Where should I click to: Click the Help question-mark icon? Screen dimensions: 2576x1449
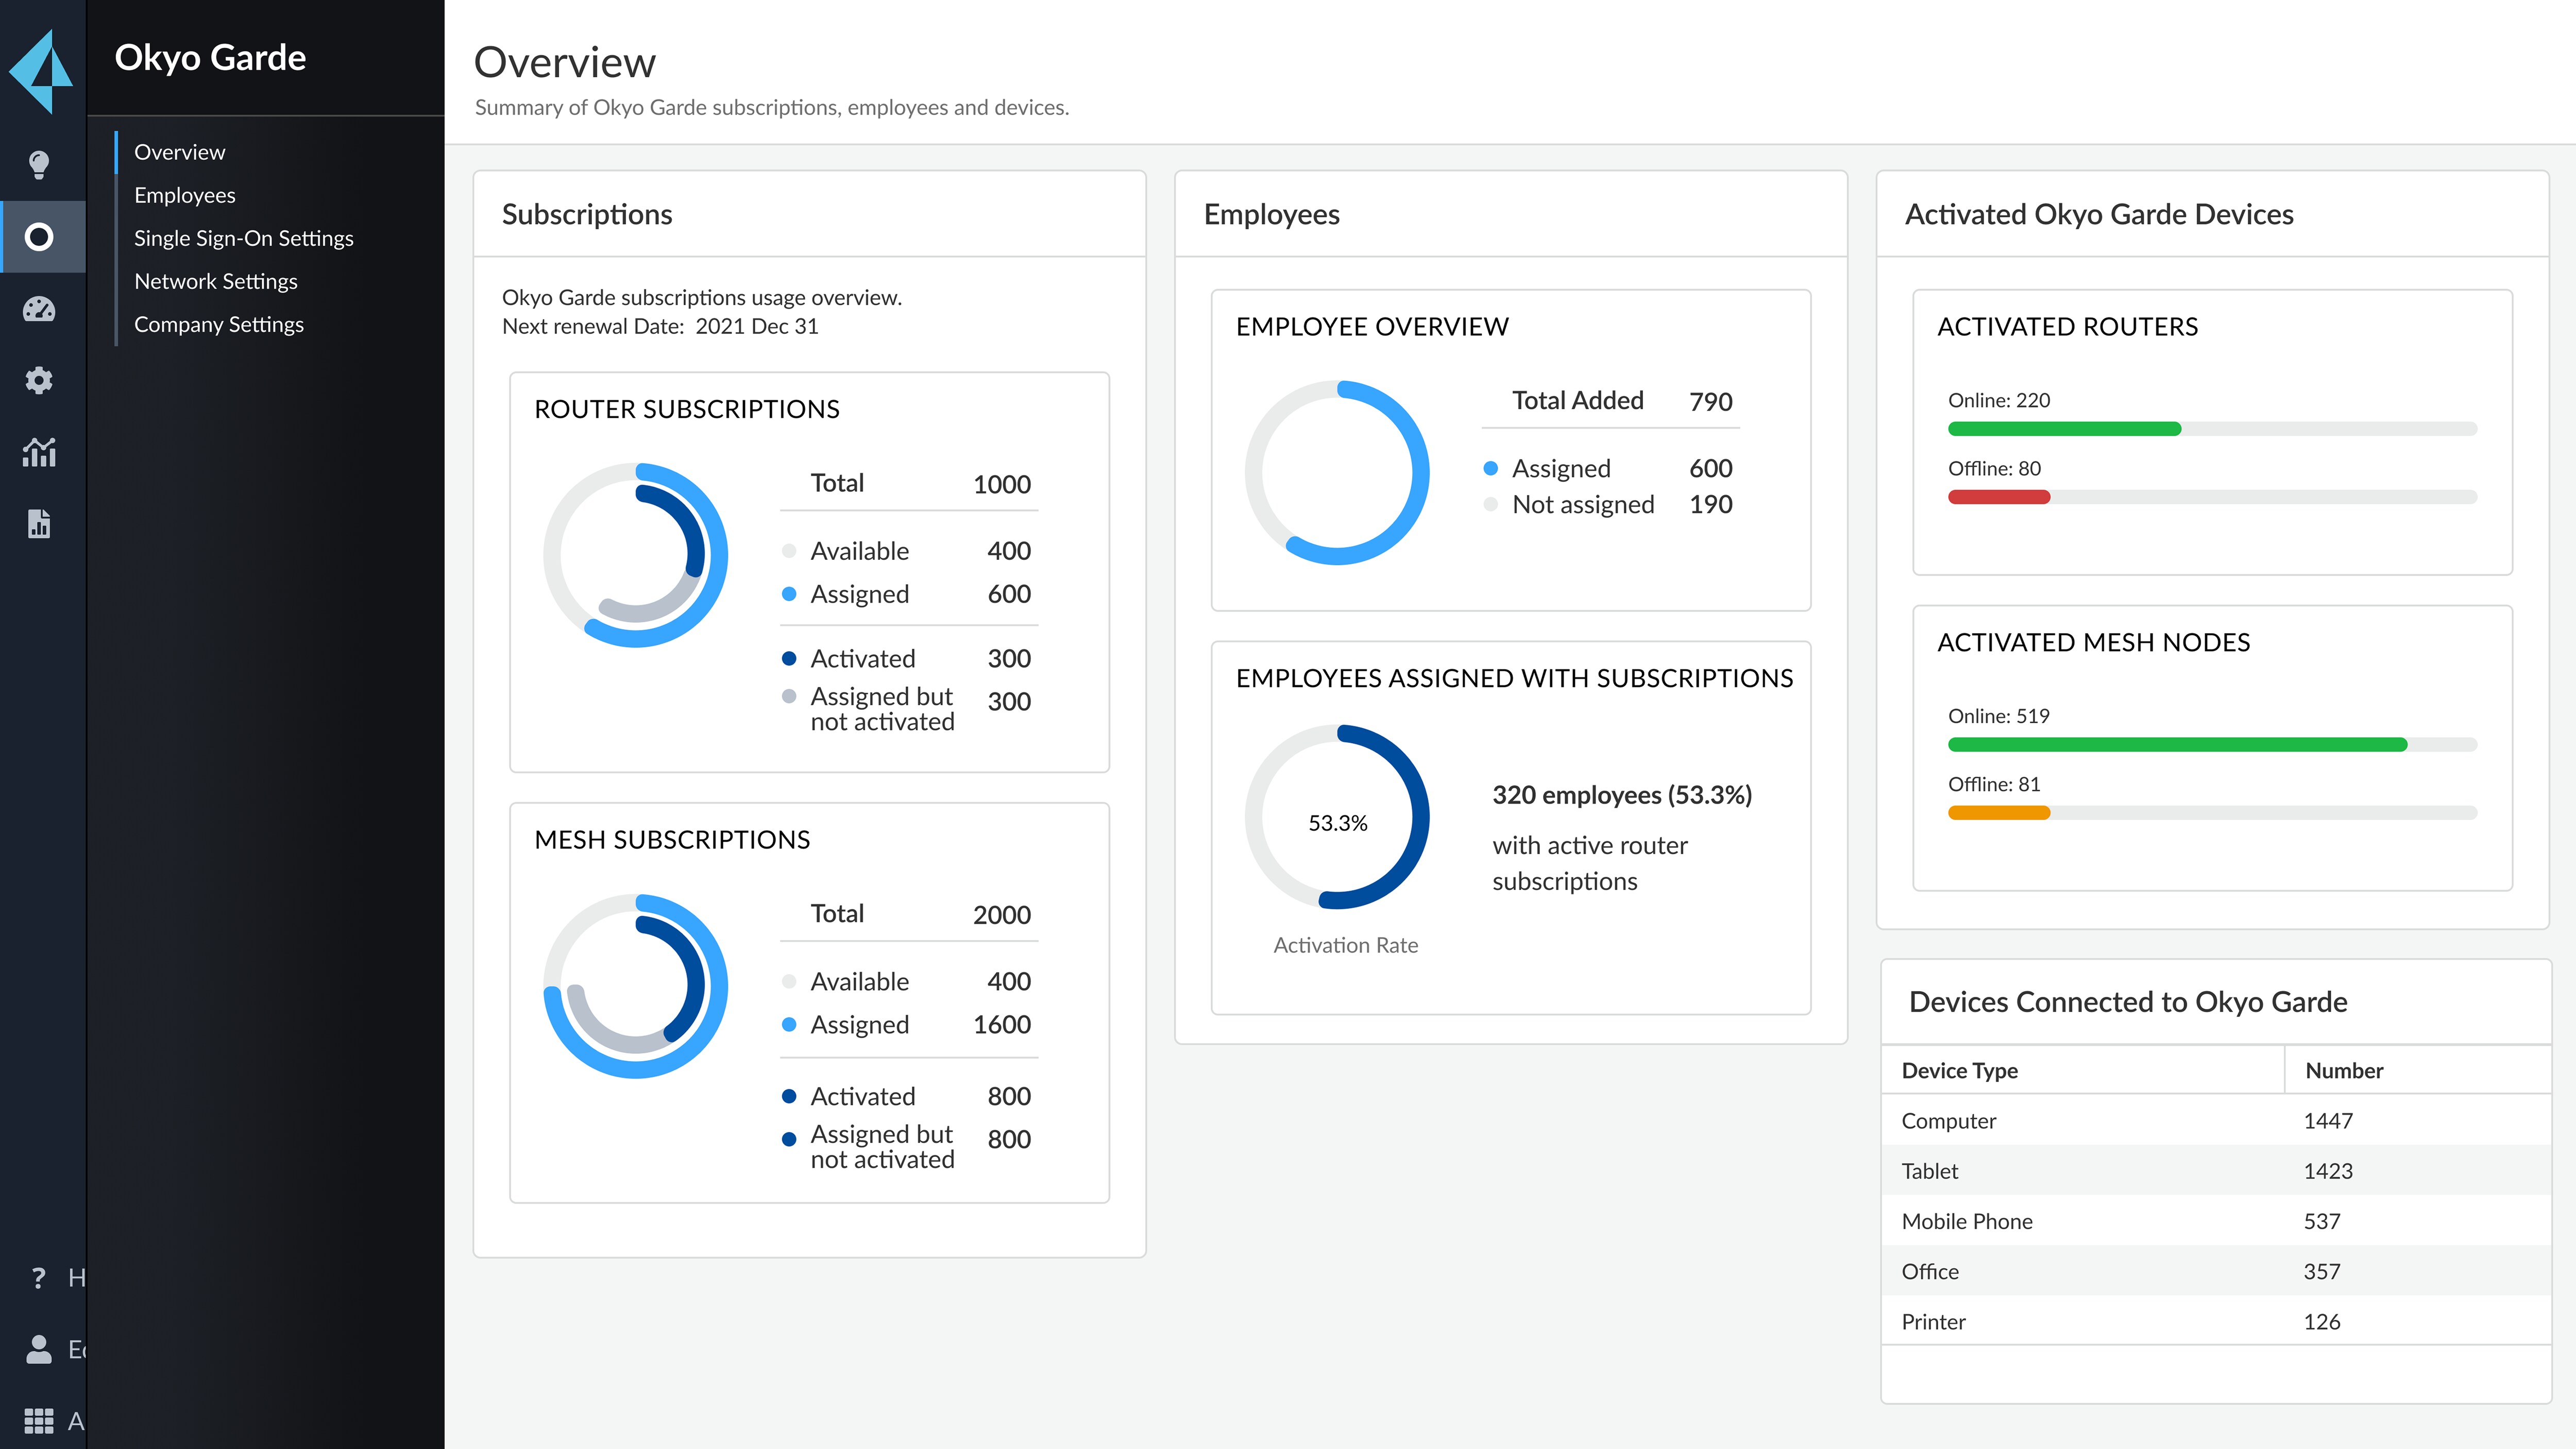[x=39, y=1277]
